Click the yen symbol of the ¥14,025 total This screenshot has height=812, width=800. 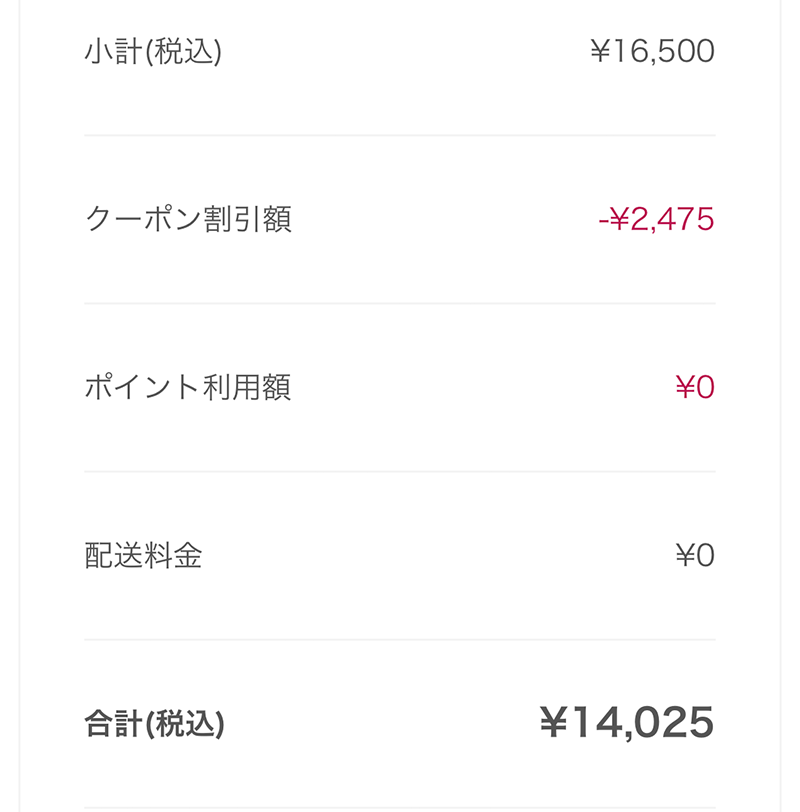(553, 723)
